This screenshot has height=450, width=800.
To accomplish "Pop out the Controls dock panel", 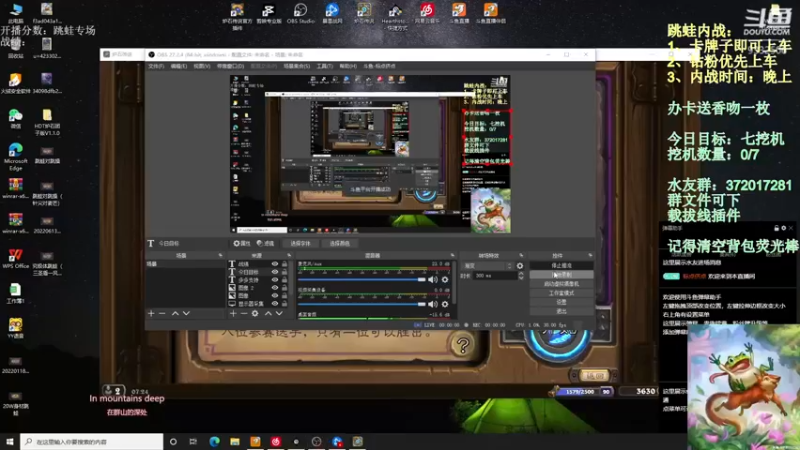I will pyautogui.click(x=590, y=255).
